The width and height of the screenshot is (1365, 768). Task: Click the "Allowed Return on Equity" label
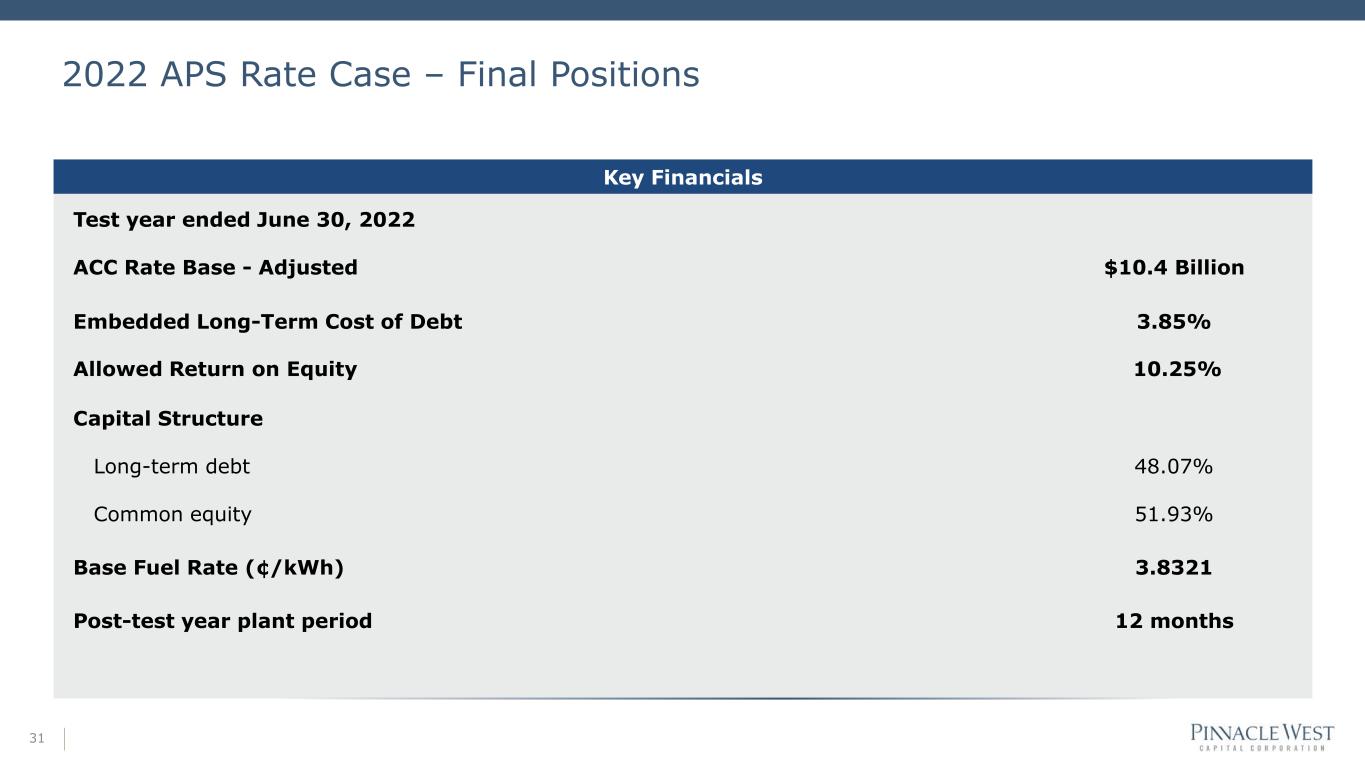(x=215, y=369)
